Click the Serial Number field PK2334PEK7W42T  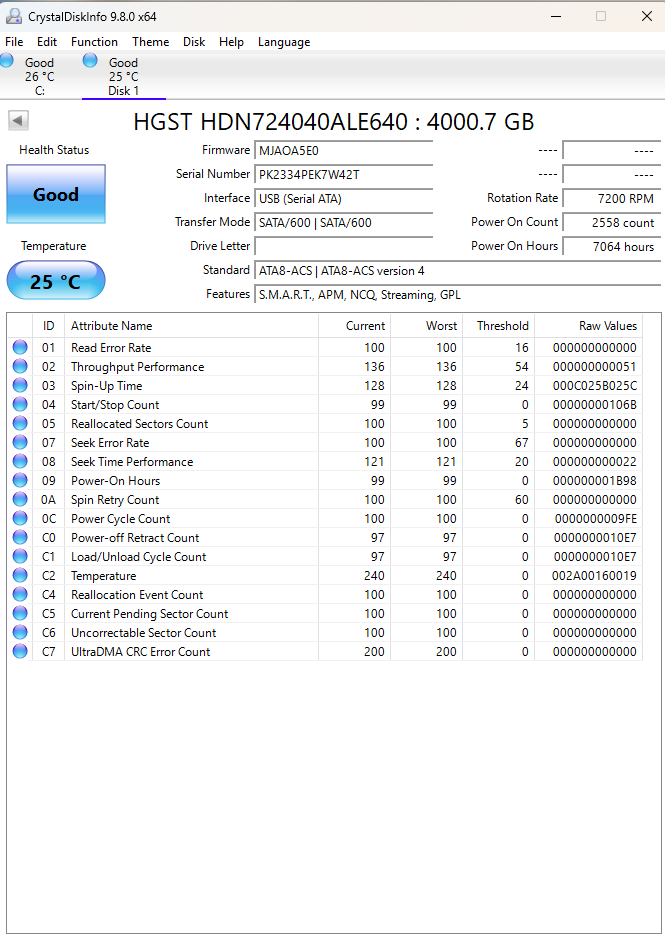pos(343,175)
